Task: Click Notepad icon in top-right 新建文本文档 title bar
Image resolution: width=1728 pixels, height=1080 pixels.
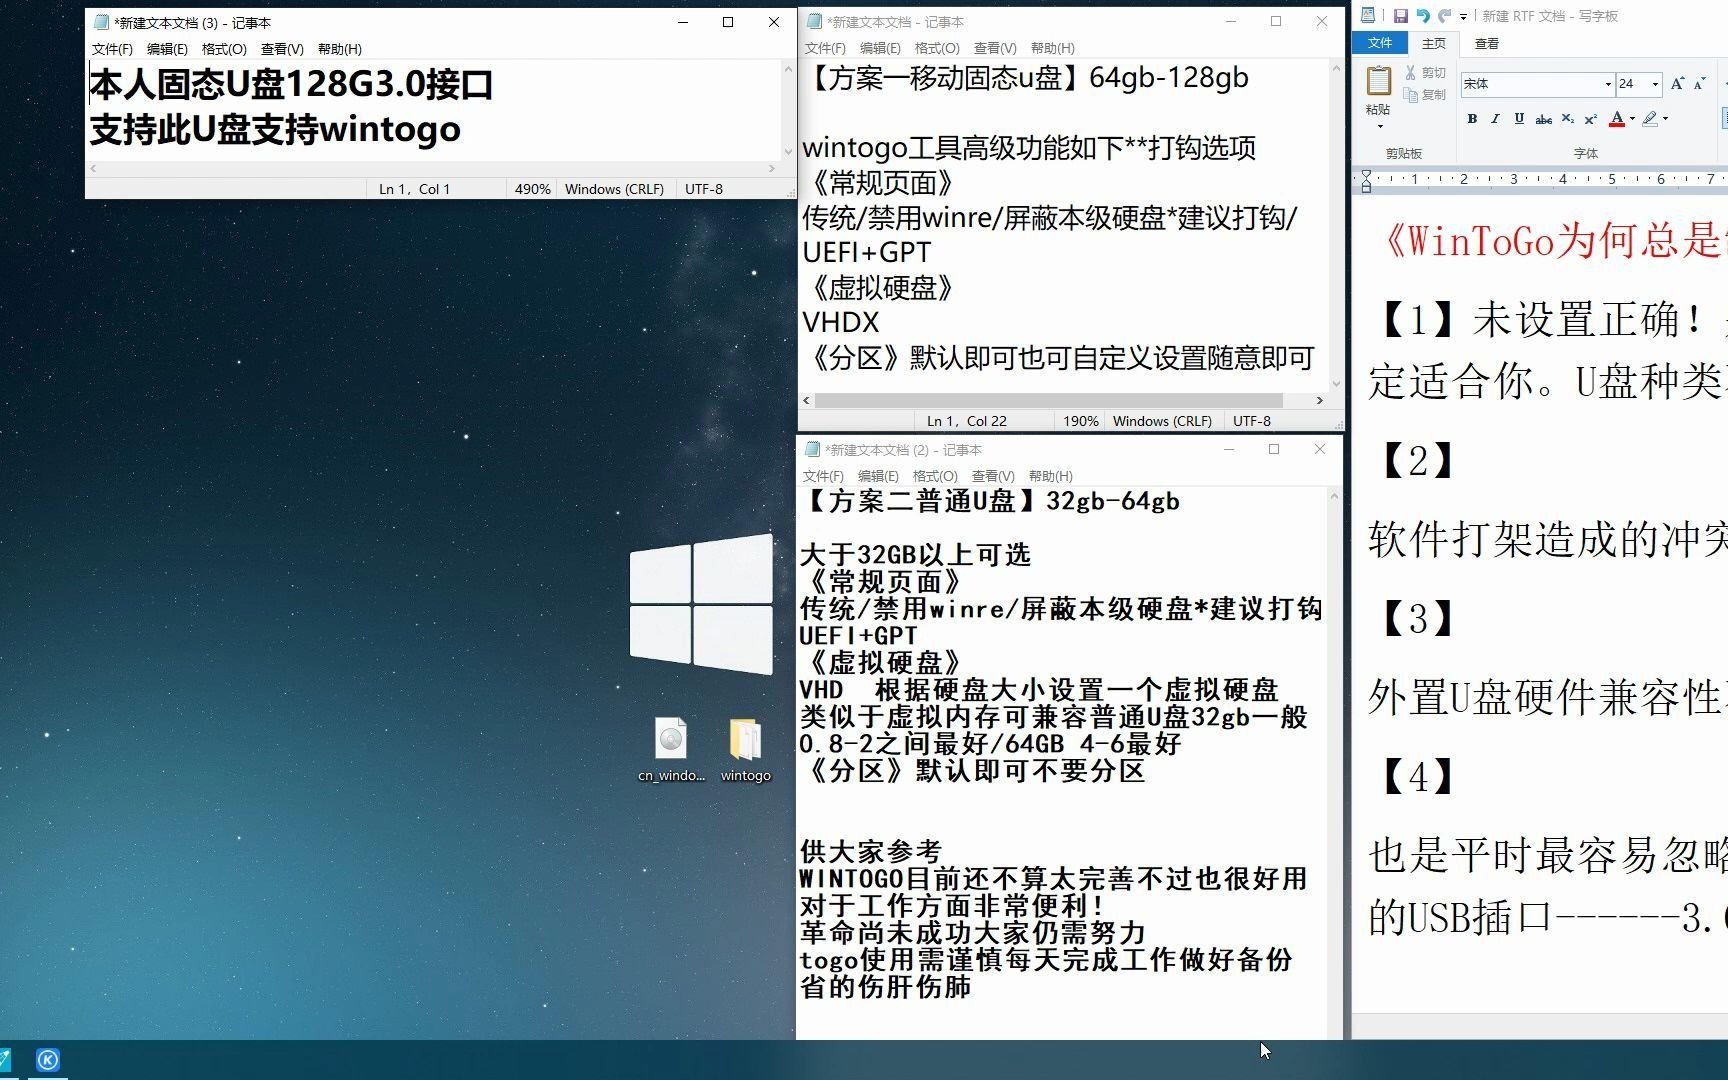Action: click(x=814, y=21)
